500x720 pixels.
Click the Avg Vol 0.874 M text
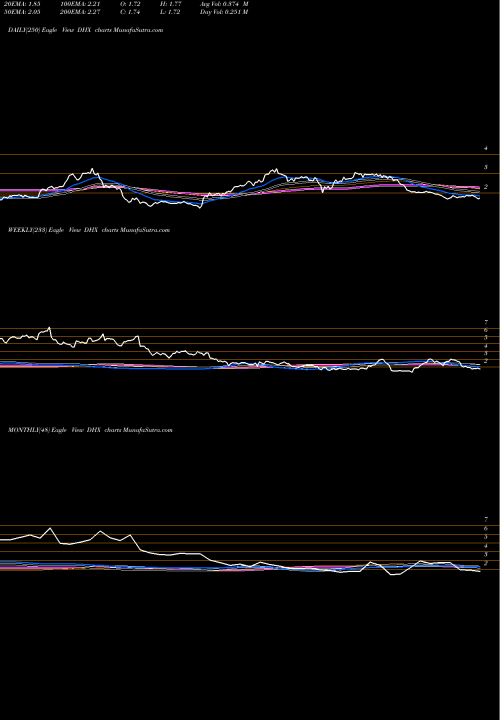click(x=224, y=4)
